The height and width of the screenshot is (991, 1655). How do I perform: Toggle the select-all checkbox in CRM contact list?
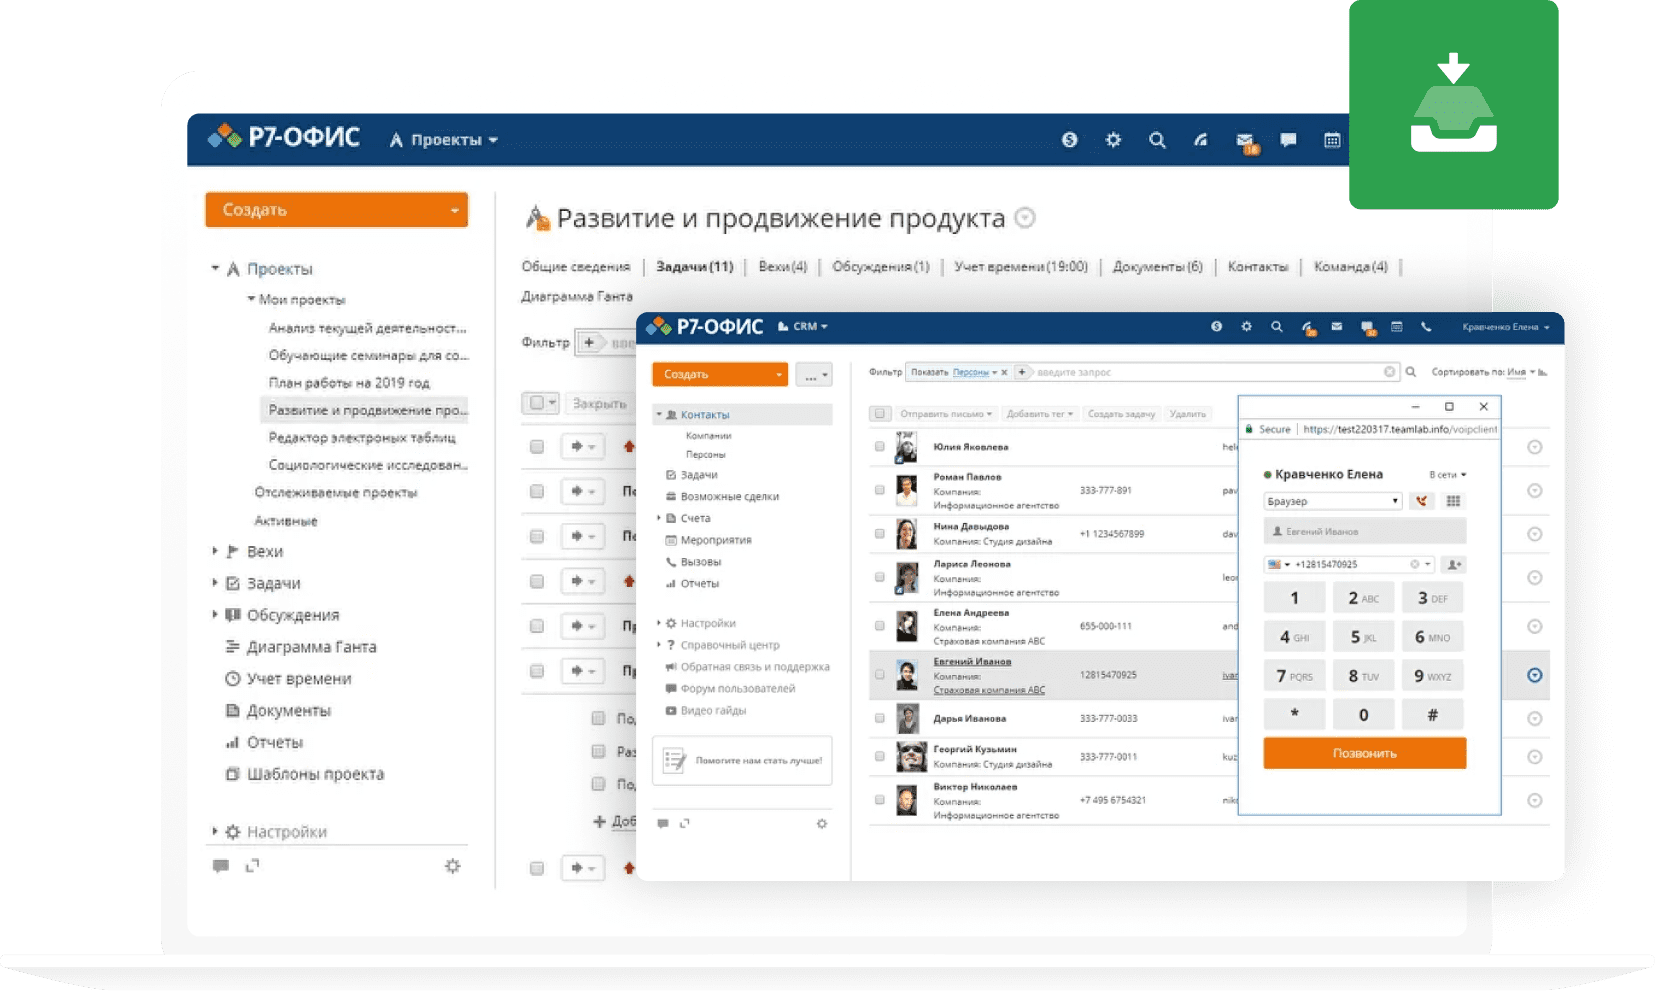click(880, 413)
